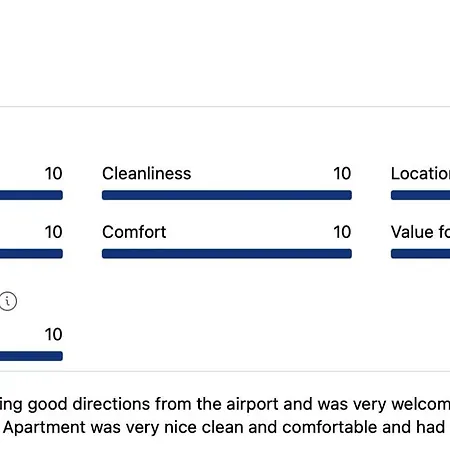Click the leftmost bar beside Comfort
This screenshot has height=450, width=450.
point(31,254)
